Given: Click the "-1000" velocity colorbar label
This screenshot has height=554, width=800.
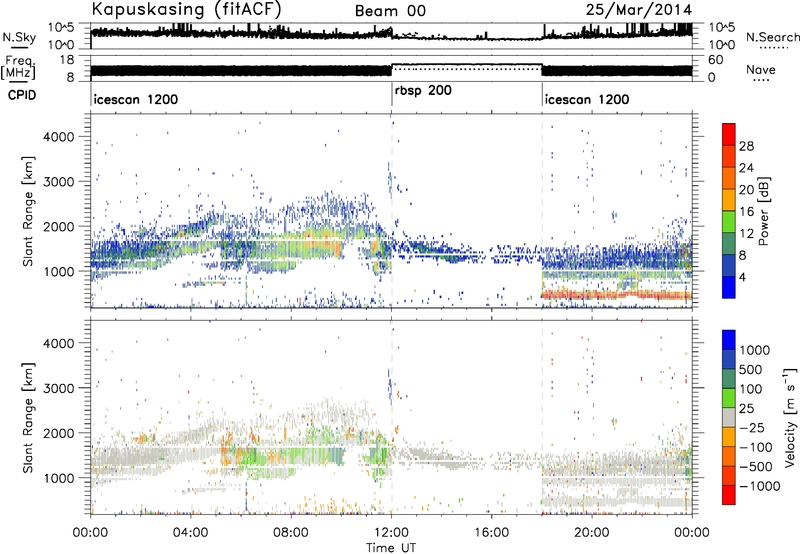Looking at the screenshot, I should 759,486.
